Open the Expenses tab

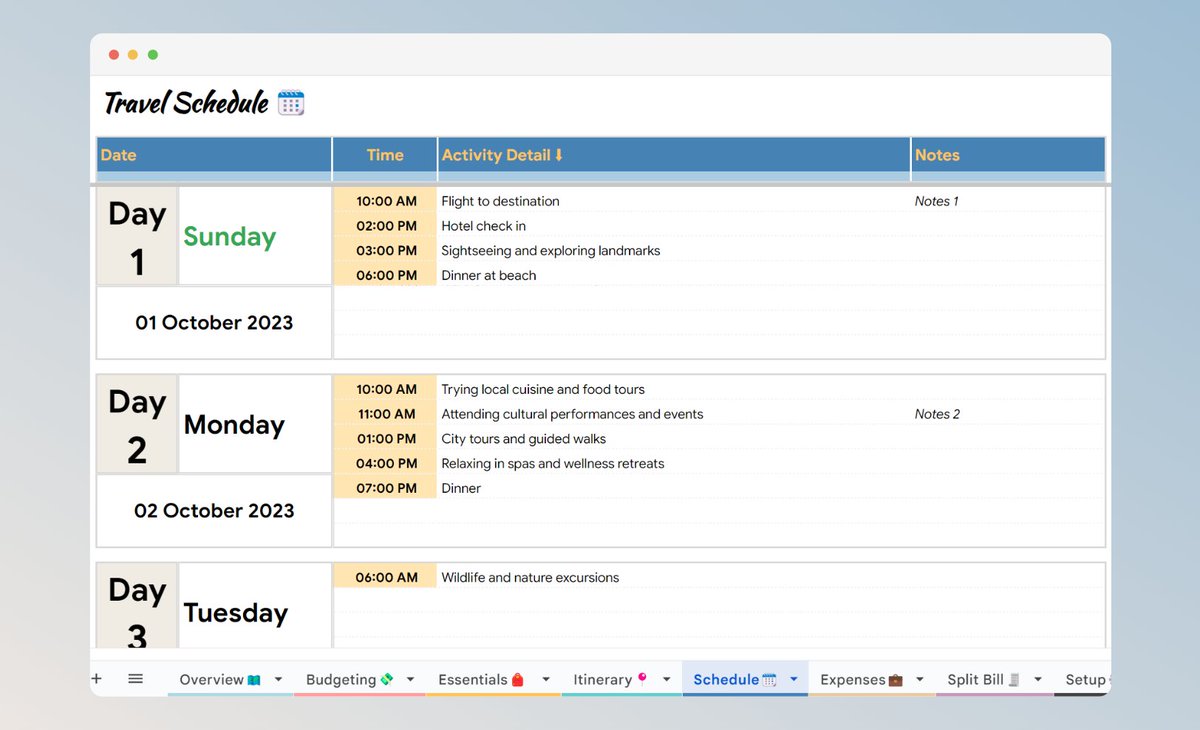pyautogui.click(x=861, y=679)
